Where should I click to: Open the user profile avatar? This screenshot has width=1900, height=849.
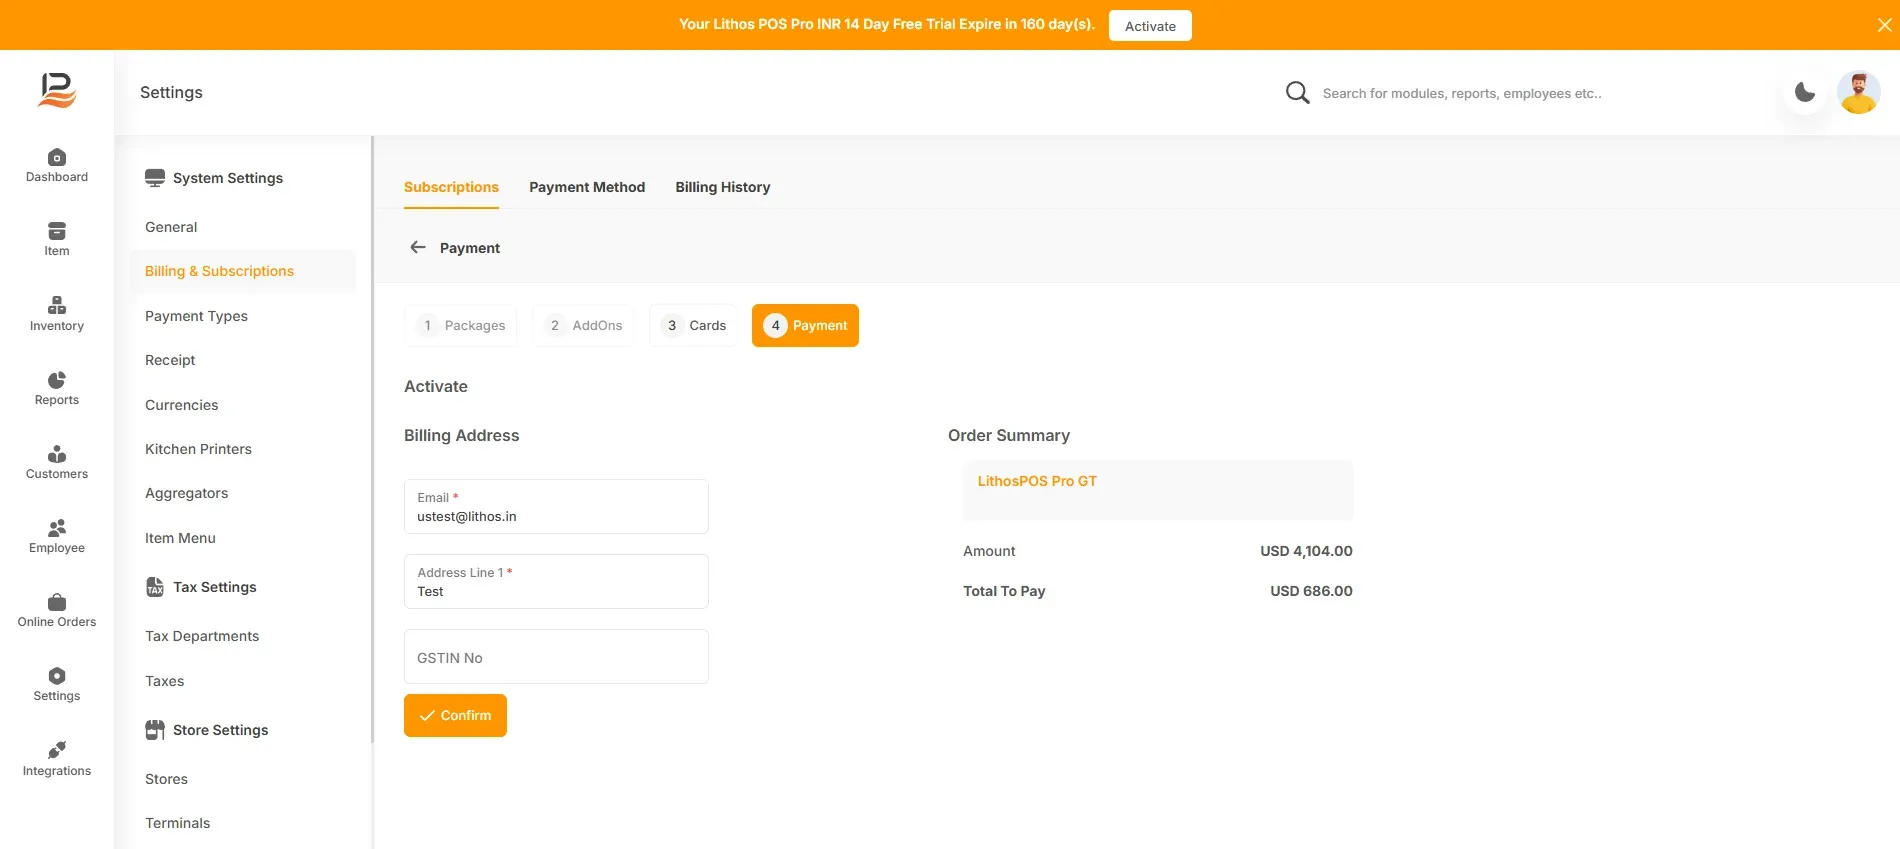[x=1858, y=93]
